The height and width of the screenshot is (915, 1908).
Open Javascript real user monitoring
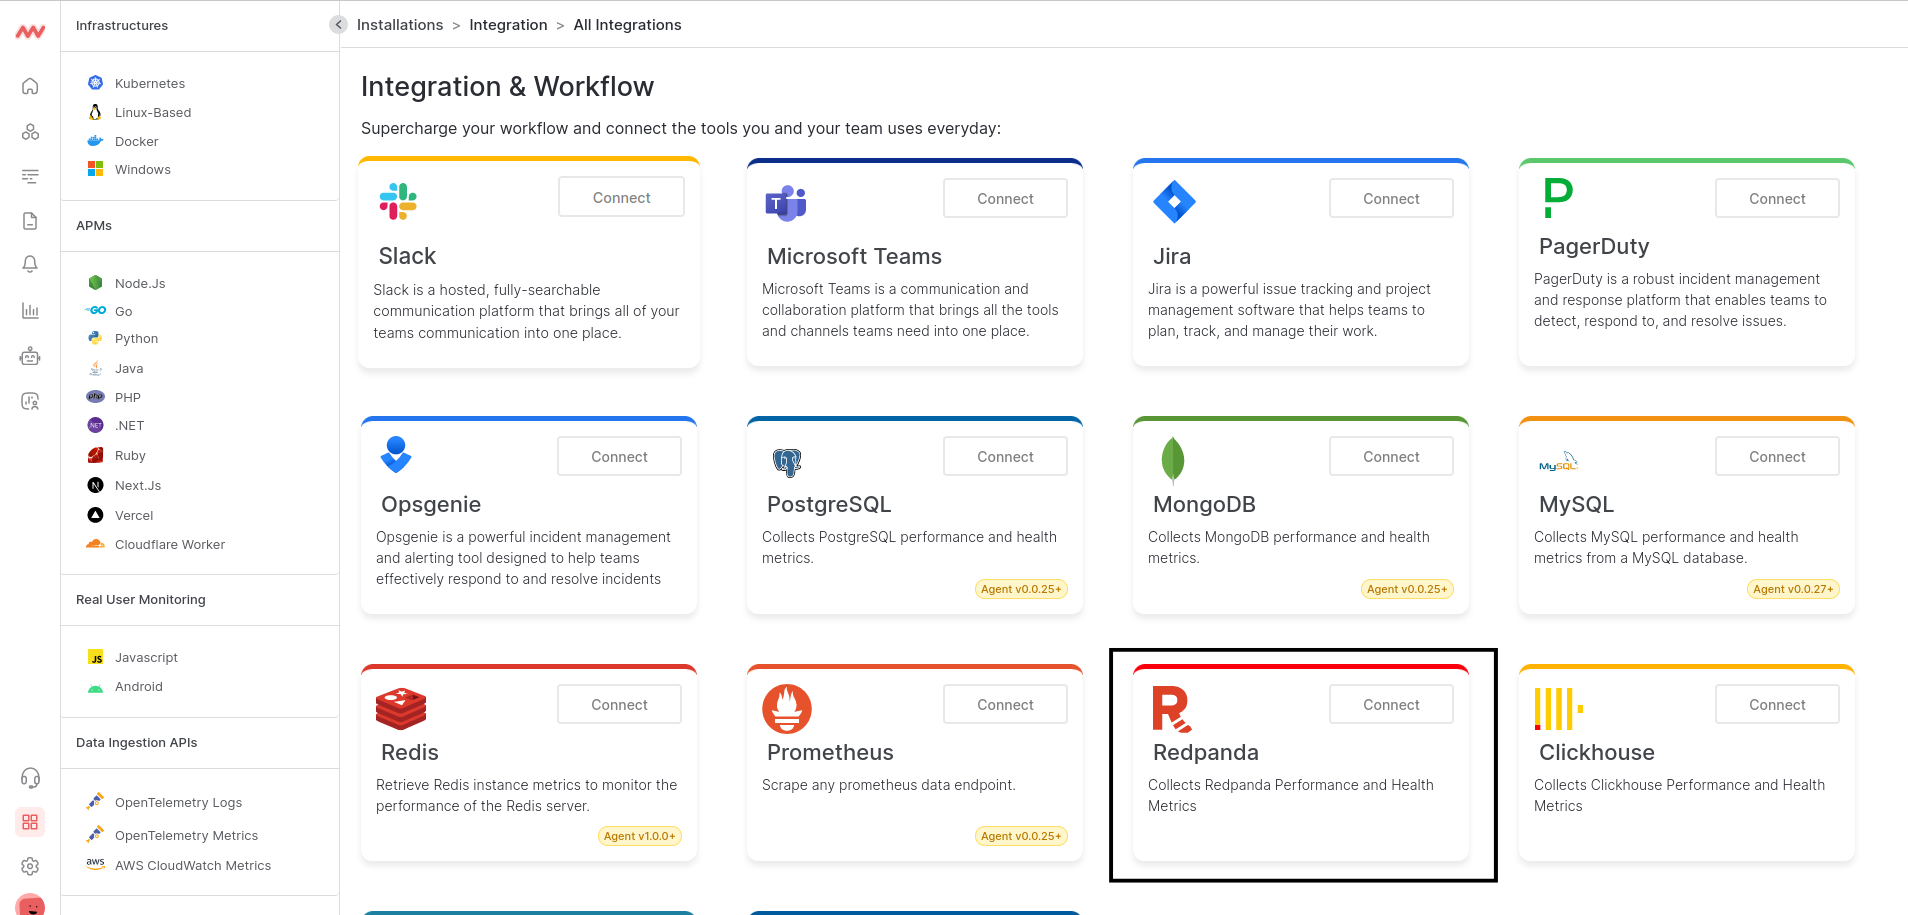point(146,657)
